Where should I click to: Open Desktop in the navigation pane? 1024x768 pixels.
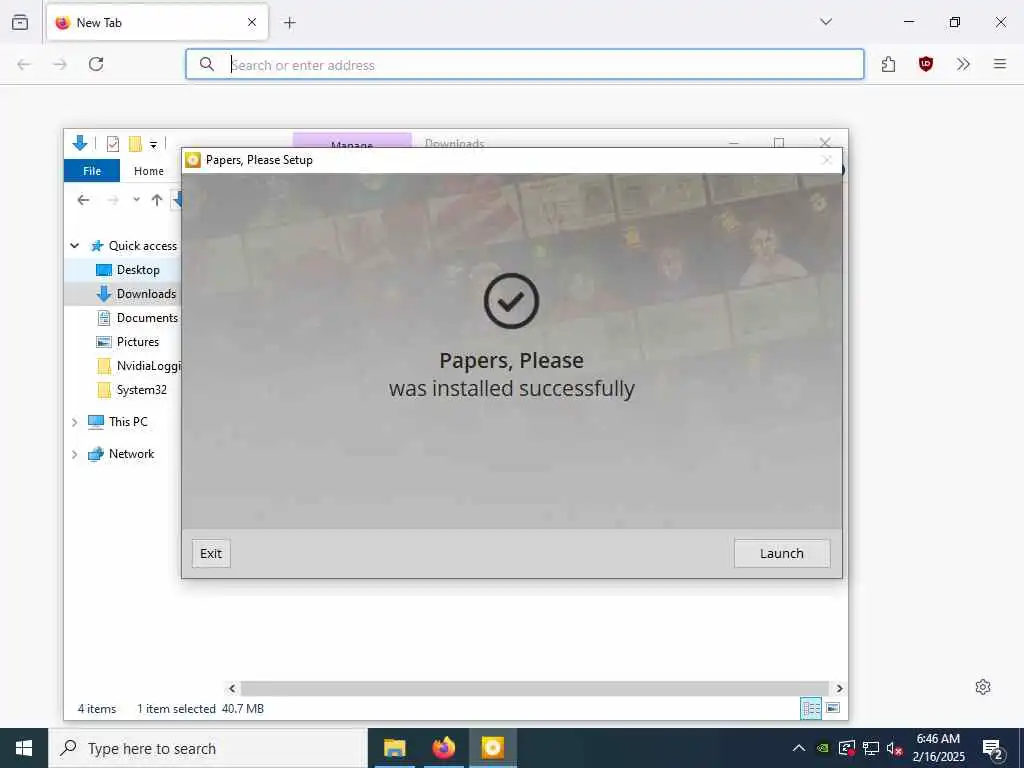(x=138, y=270)
